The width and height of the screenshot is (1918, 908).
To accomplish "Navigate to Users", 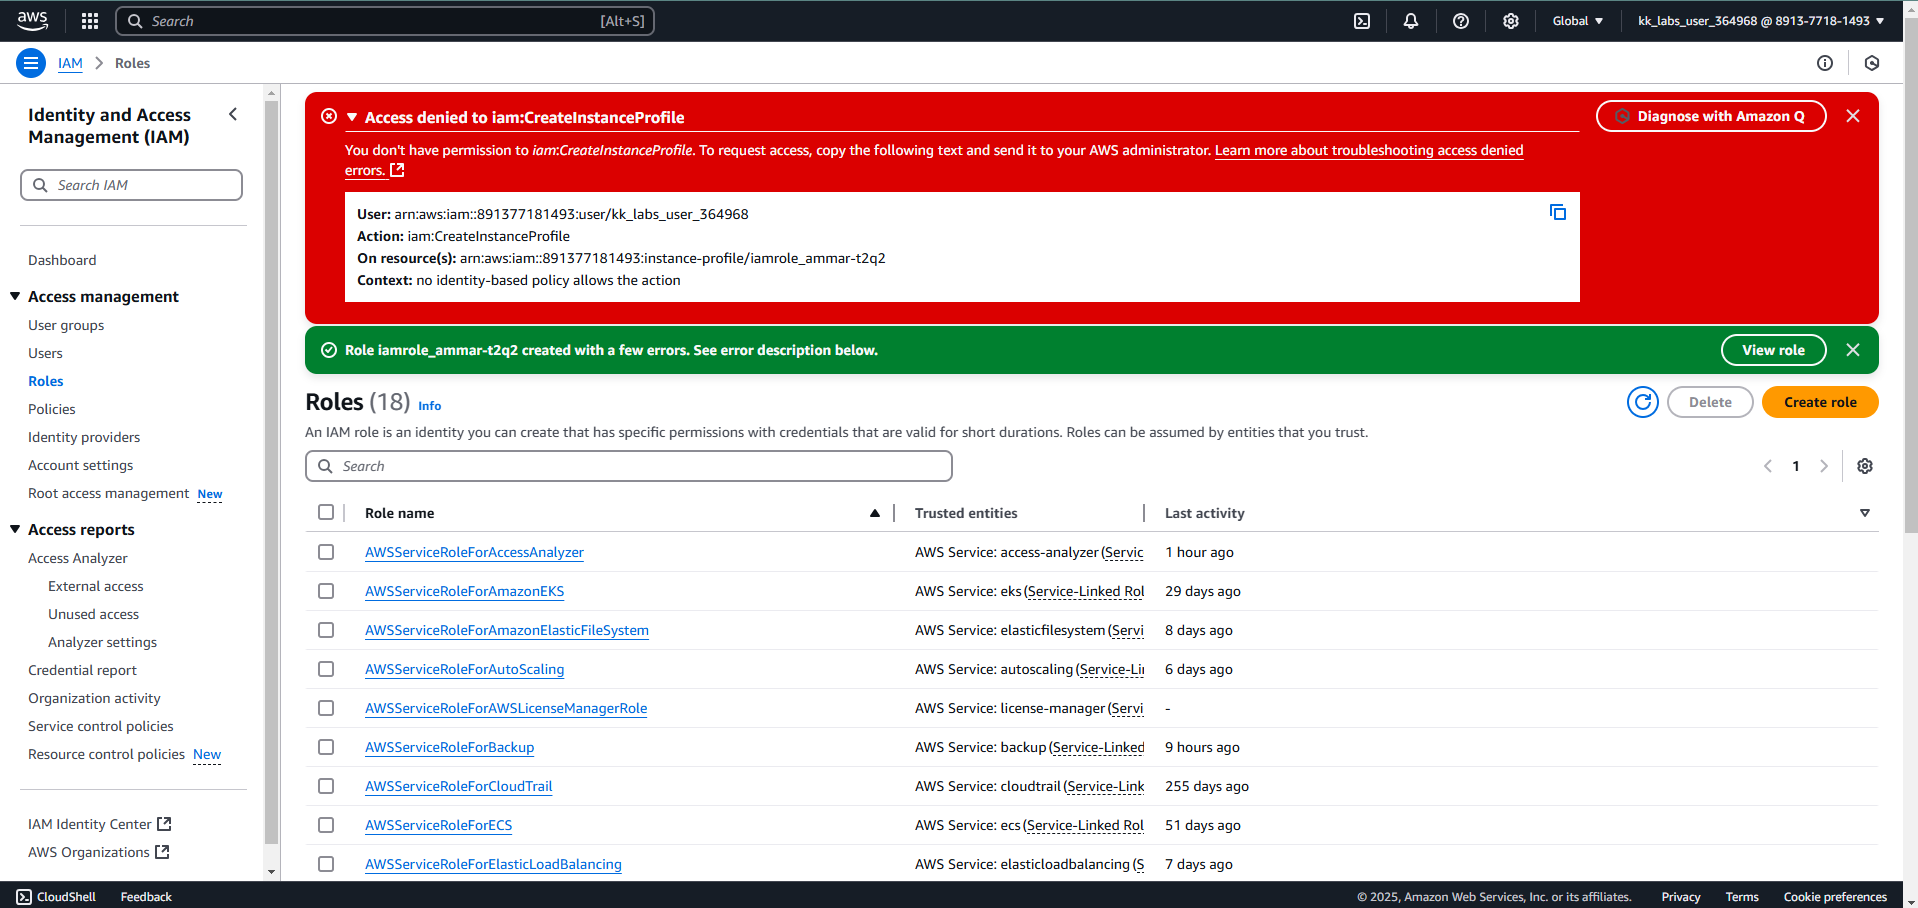I will tap(45, 353).
